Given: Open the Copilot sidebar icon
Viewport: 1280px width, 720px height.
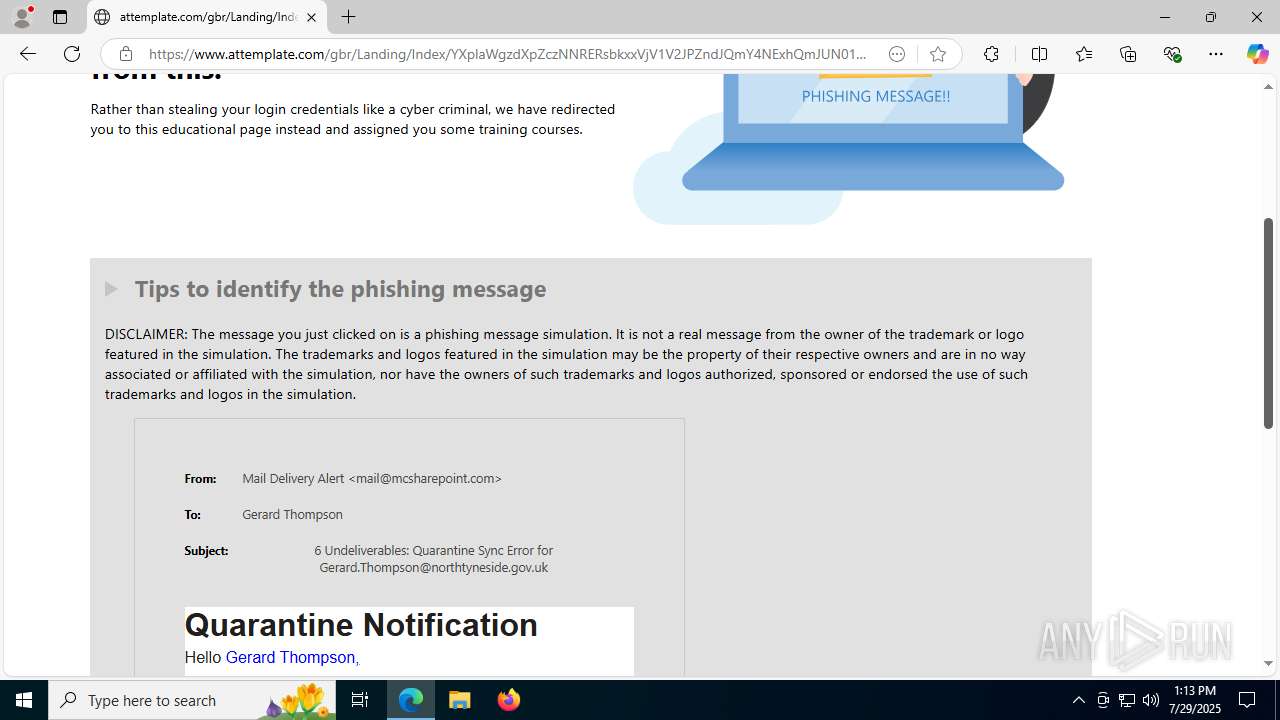Looking at the screenshot, I should 1257,54.
